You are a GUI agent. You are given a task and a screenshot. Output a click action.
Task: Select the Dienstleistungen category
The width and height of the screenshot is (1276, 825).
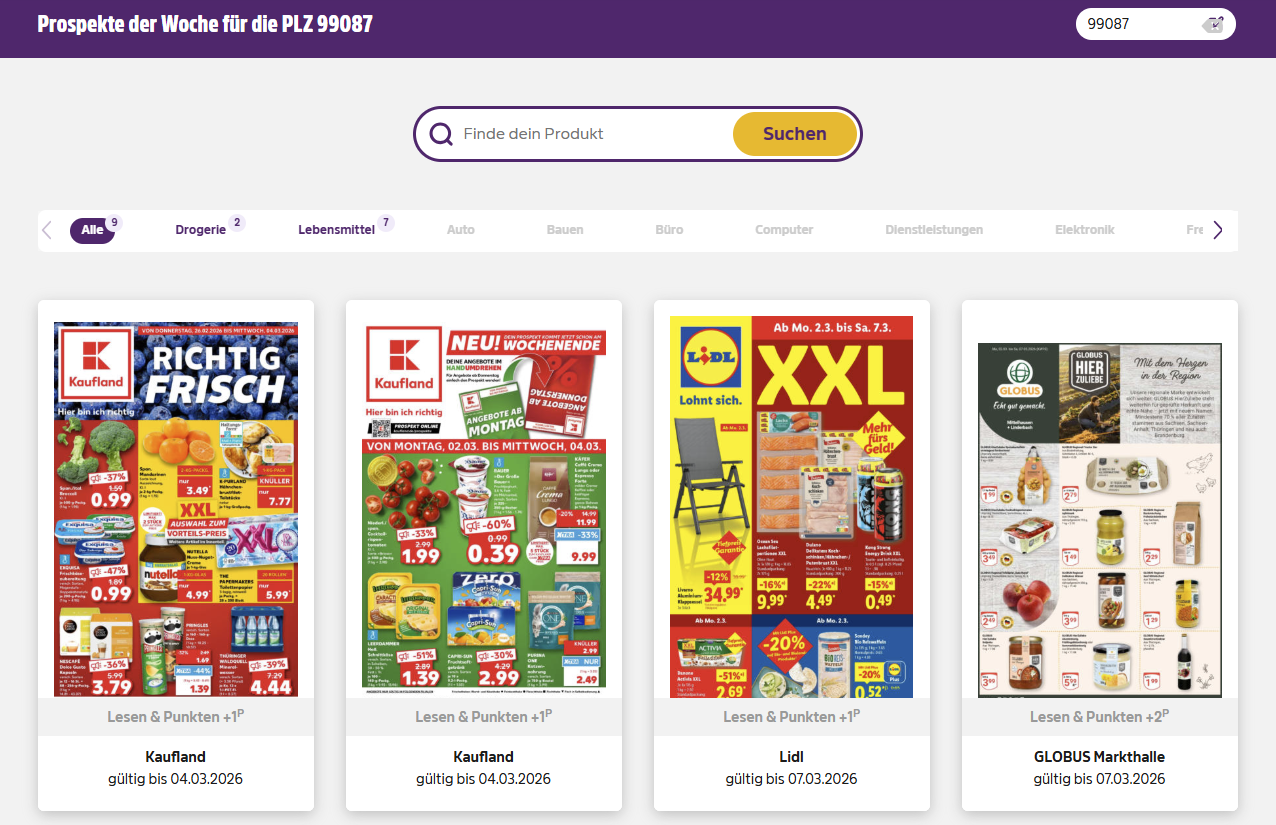point(934,230)
